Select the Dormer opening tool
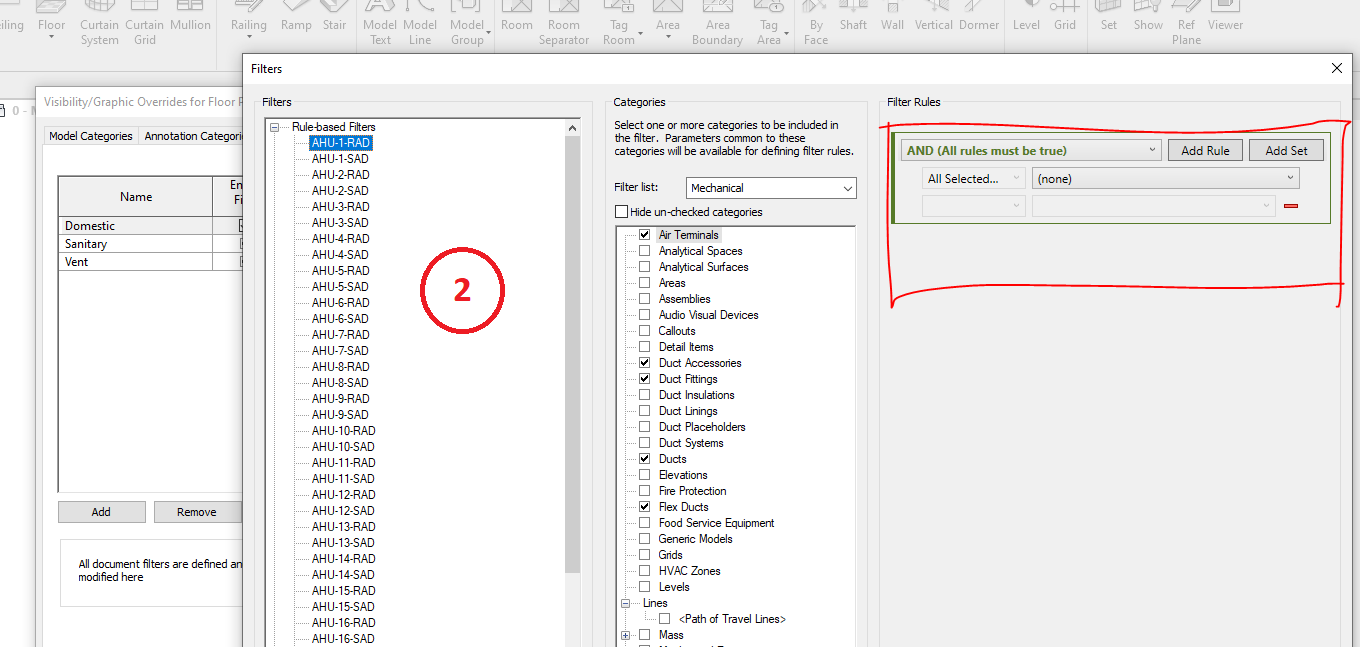This screenshot has width=1360, height=647. (x=979, y=18)
